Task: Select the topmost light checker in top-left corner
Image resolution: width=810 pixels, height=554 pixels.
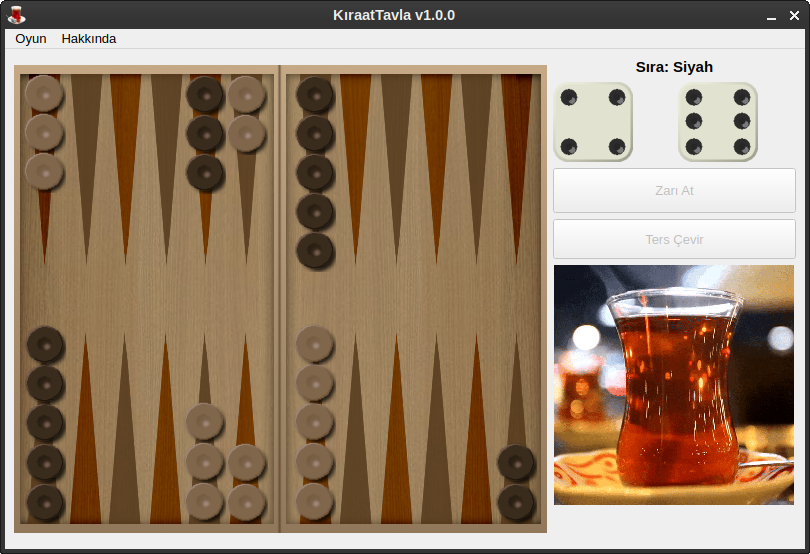Action: [44, 94]
